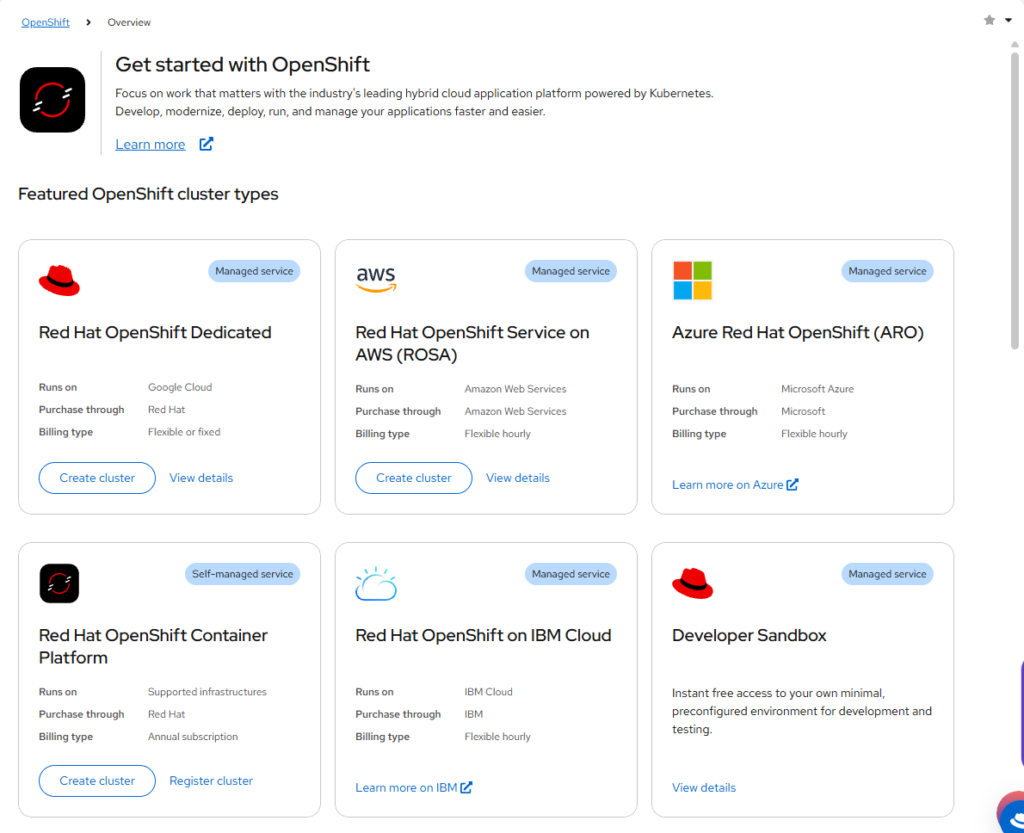Image resolution: width=1024 pixels, height=833 pixels.
Task: Click the OpenShift logo beside the heading
Action: [52, 100]
